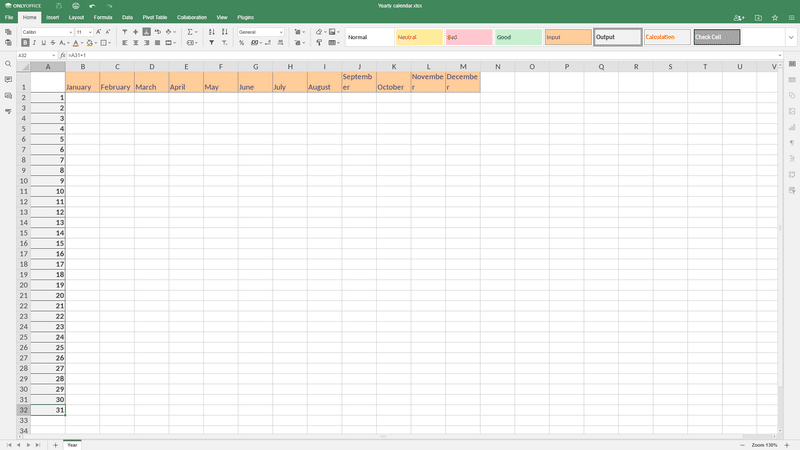Select the Year sheet tab
Image resolution: width=800 pixels, height=450 pixels.
[x=72, y=445]
